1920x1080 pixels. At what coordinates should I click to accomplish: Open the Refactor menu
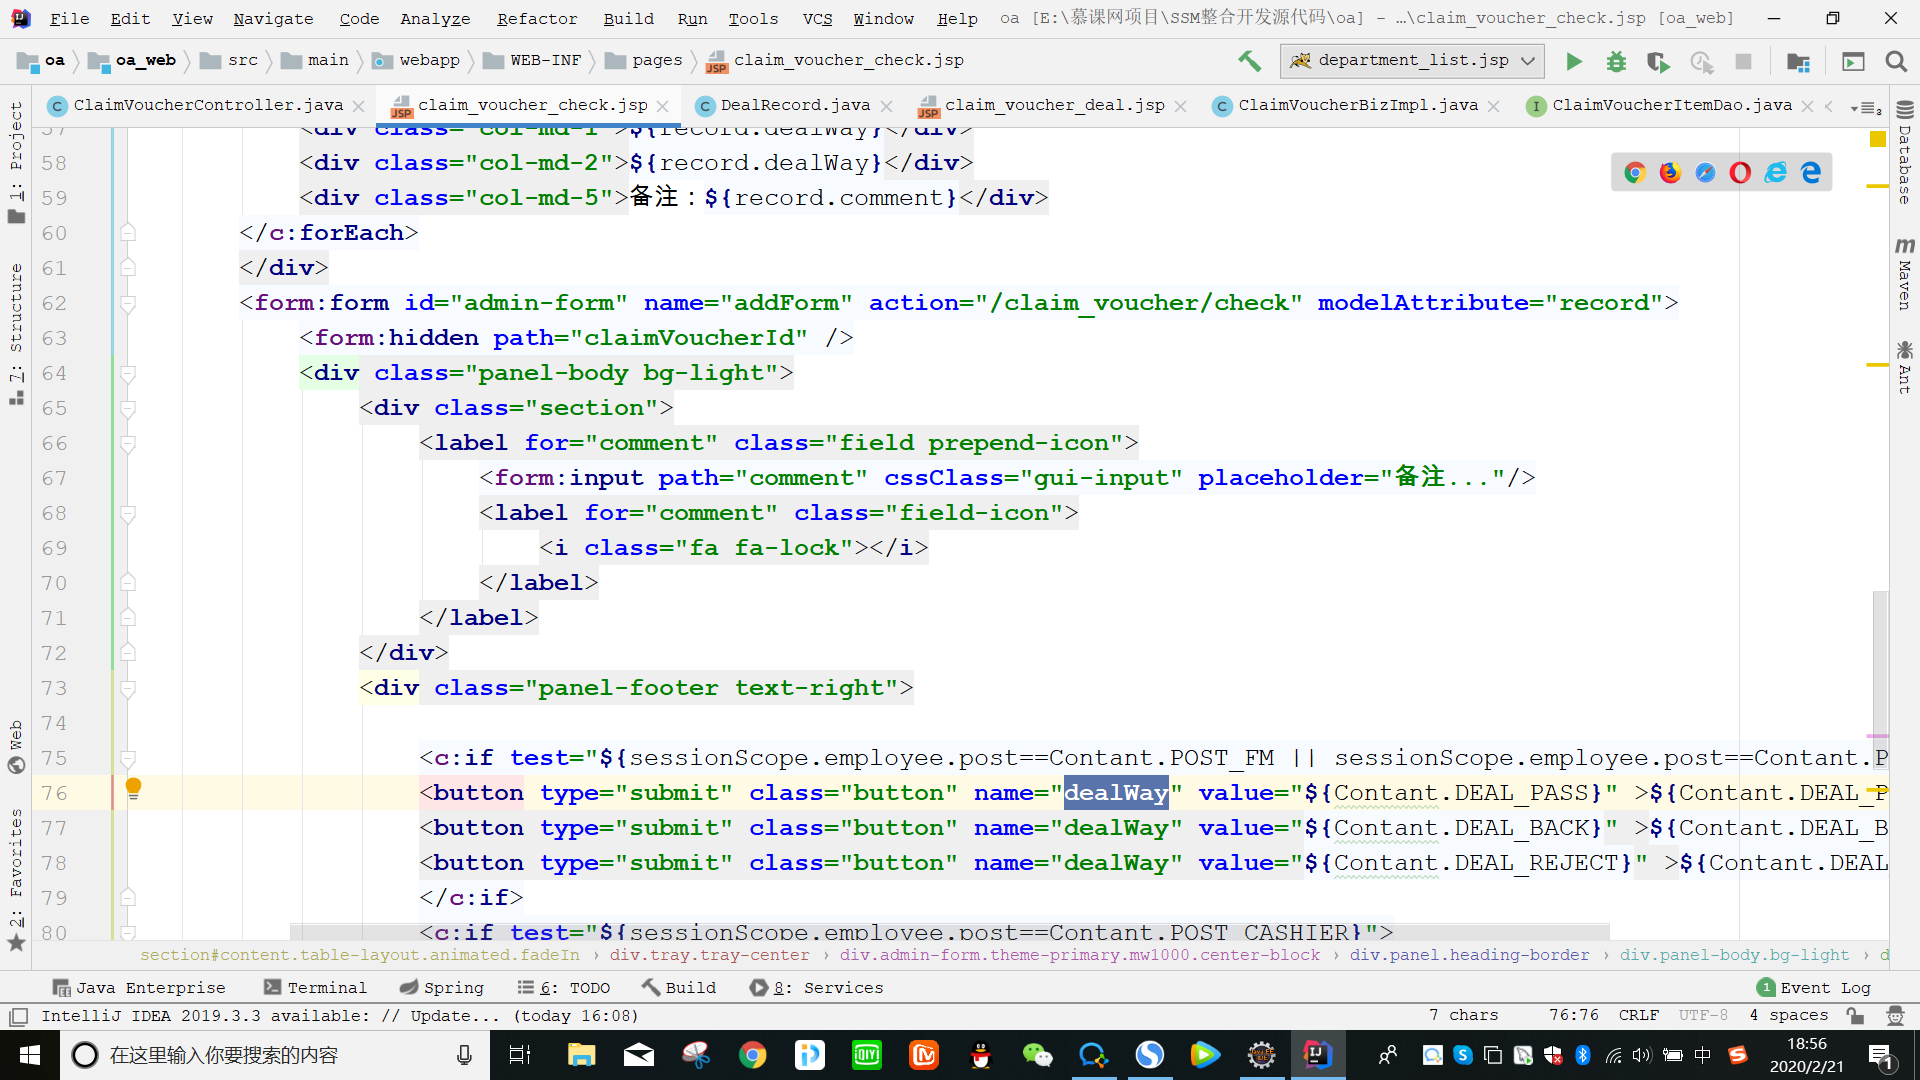(537, 19)
